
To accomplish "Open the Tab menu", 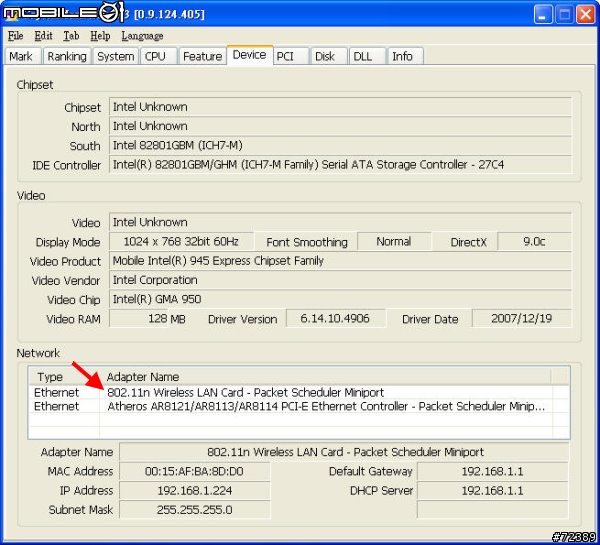I will [x=71, y=36].
